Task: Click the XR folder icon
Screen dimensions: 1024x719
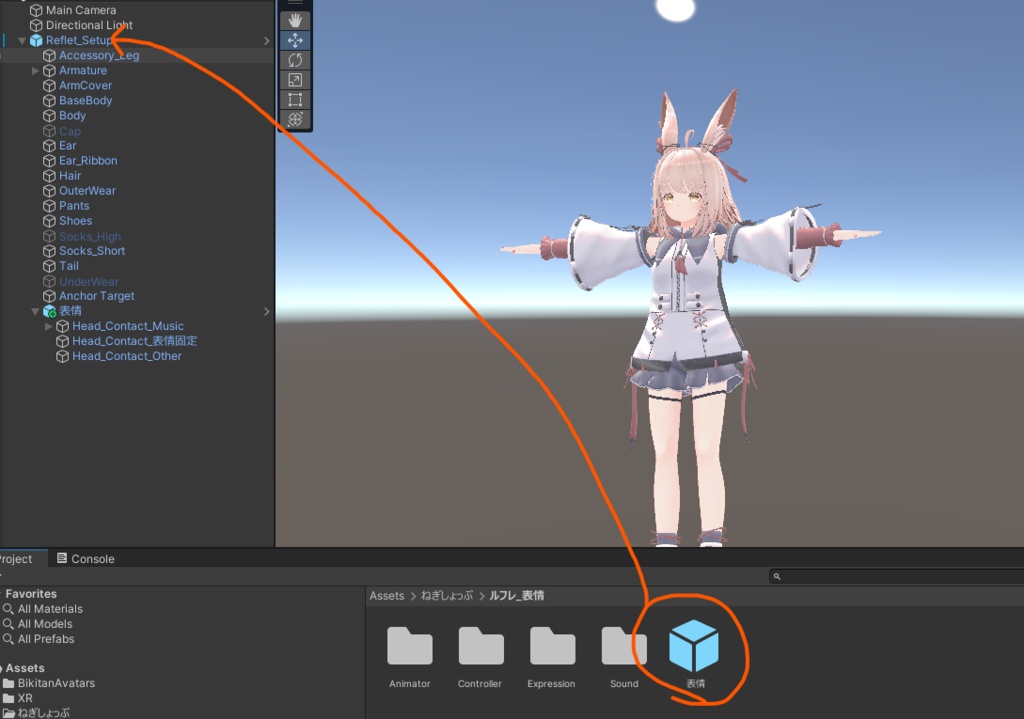Action: 8,698
